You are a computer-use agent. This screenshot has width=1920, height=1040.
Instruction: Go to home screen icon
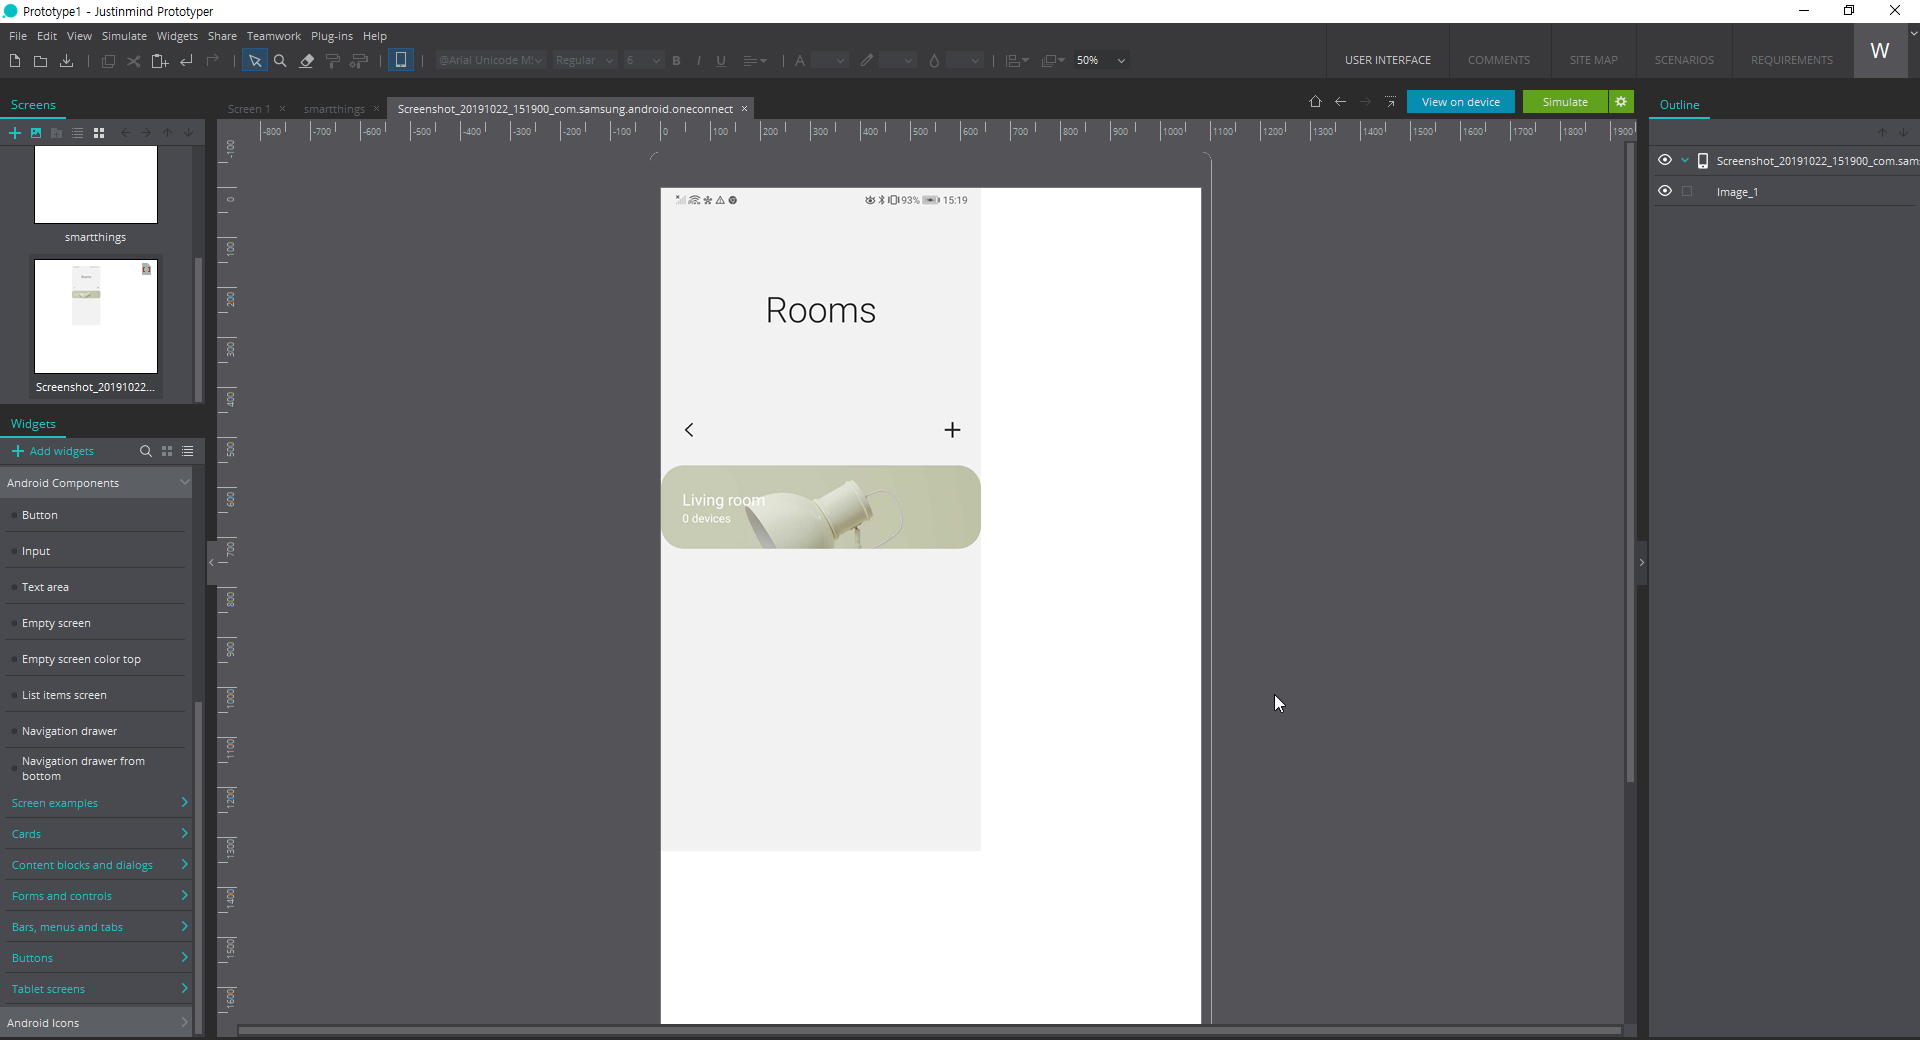[1315, 102]
